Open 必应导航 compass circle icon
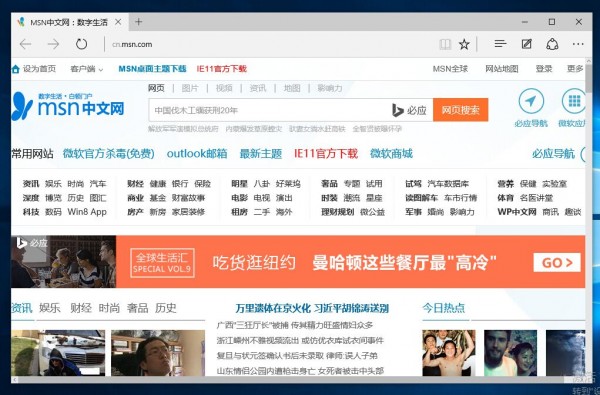The image size is (600, 395). click(531, 101)
